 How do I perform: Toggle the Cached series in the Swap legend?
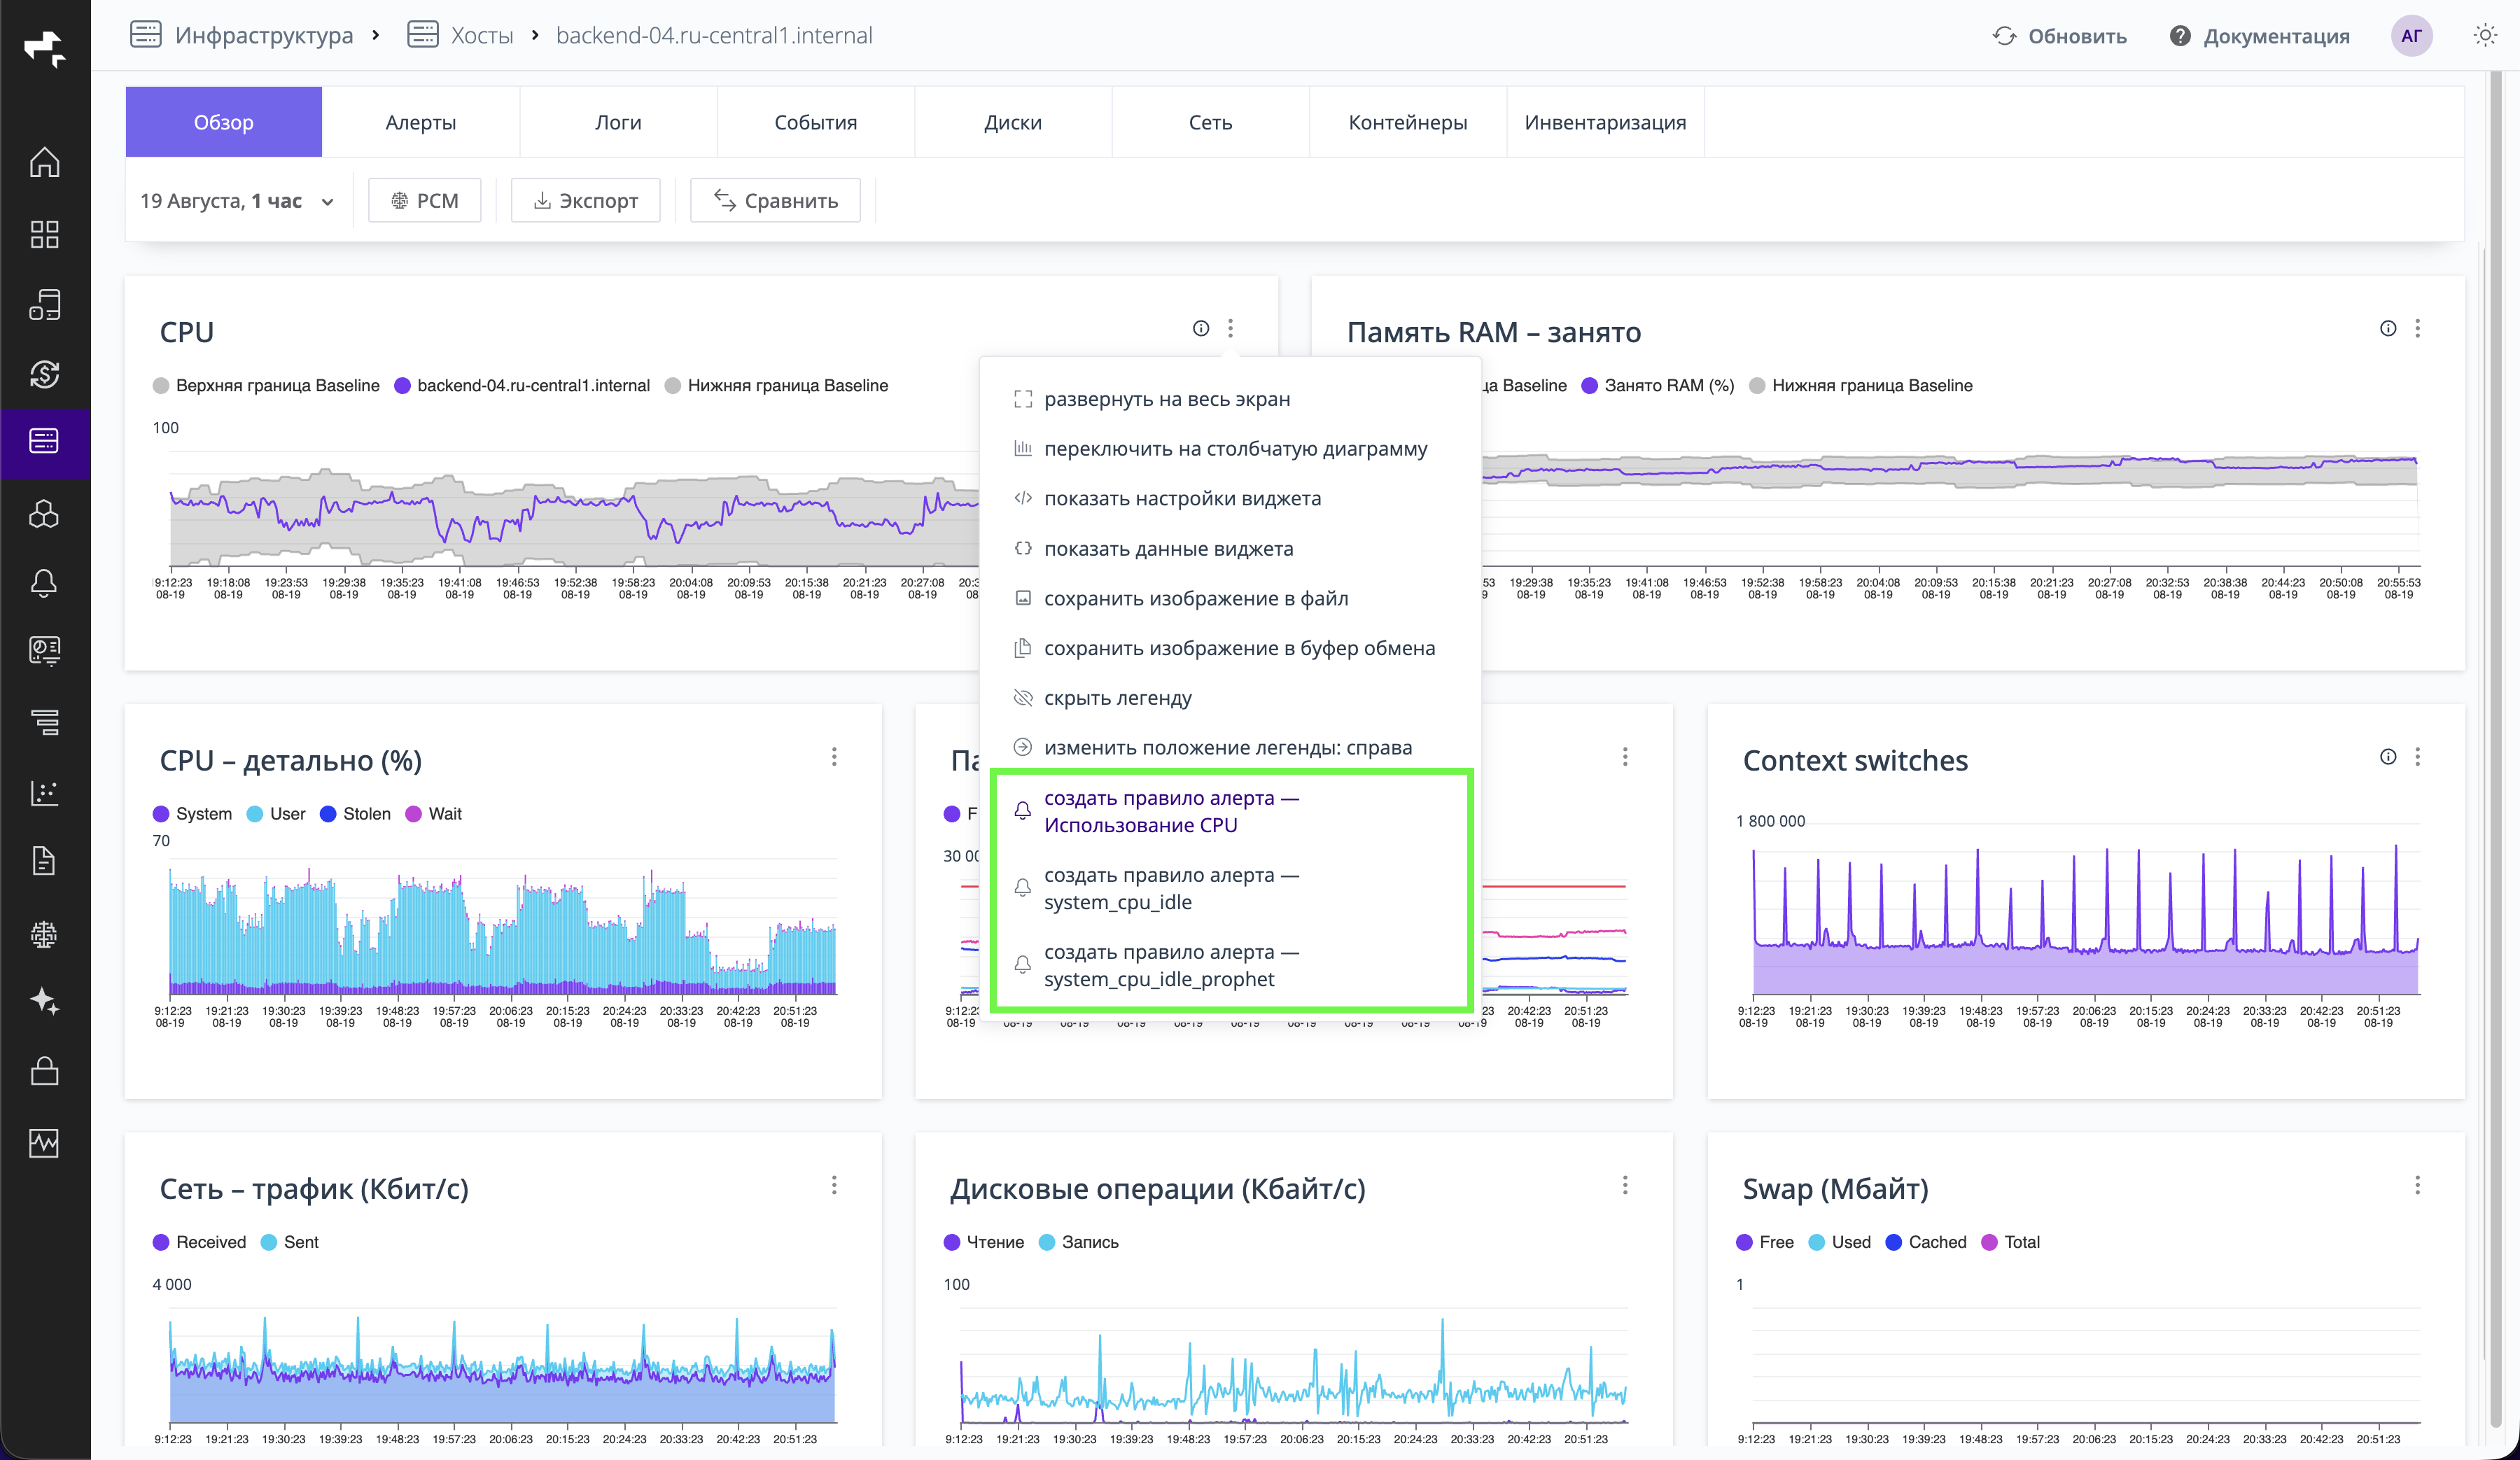[1926, 1242]
